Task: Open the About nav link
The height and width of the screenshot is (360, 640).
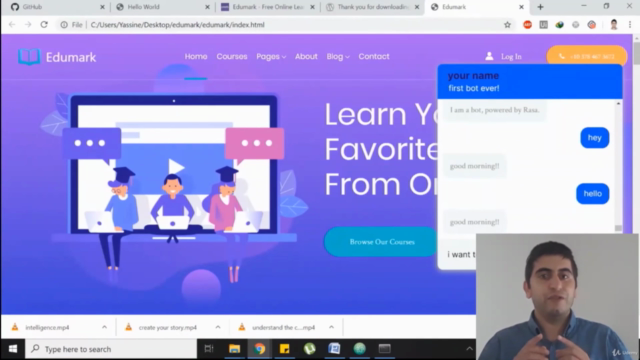Action: click(x=306, y=57)
